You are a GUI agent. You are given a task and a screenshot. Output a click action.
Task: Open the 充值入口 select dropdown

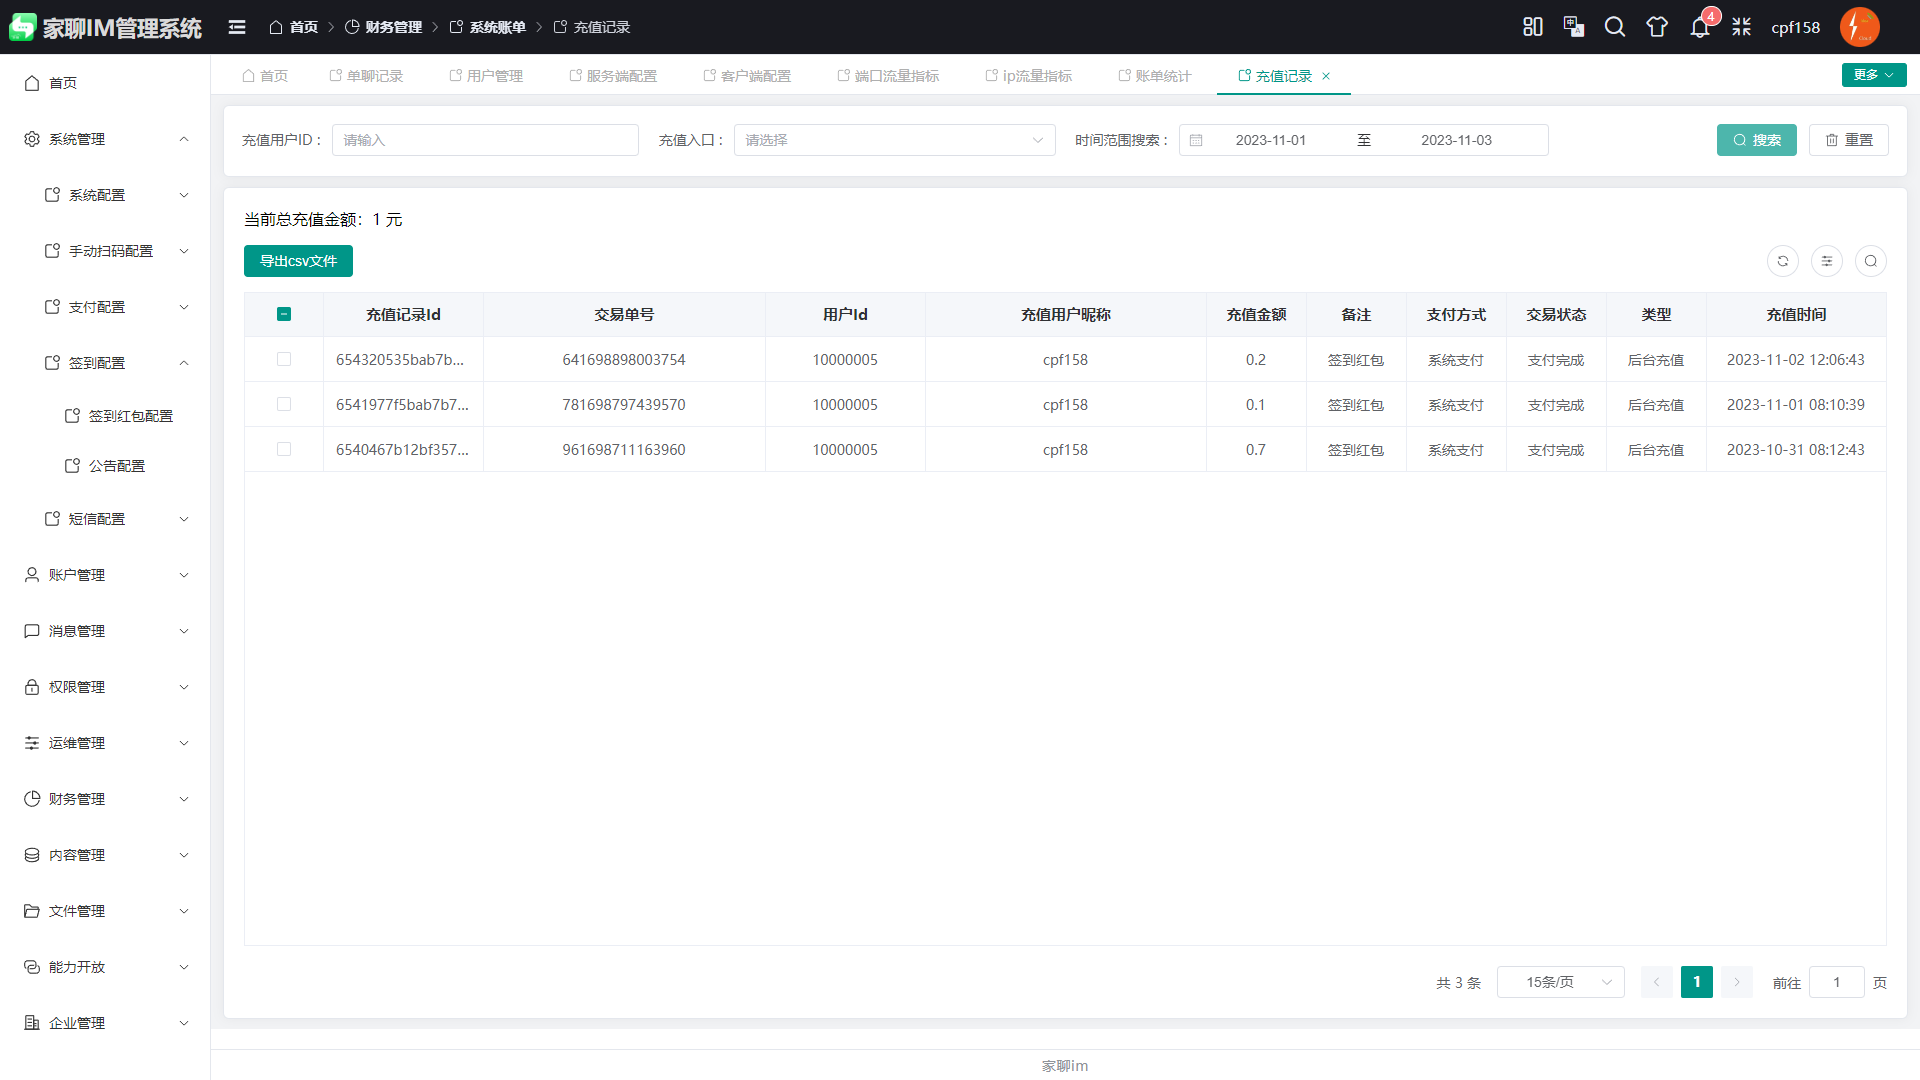pyautogui.click(x=894, y=140)
